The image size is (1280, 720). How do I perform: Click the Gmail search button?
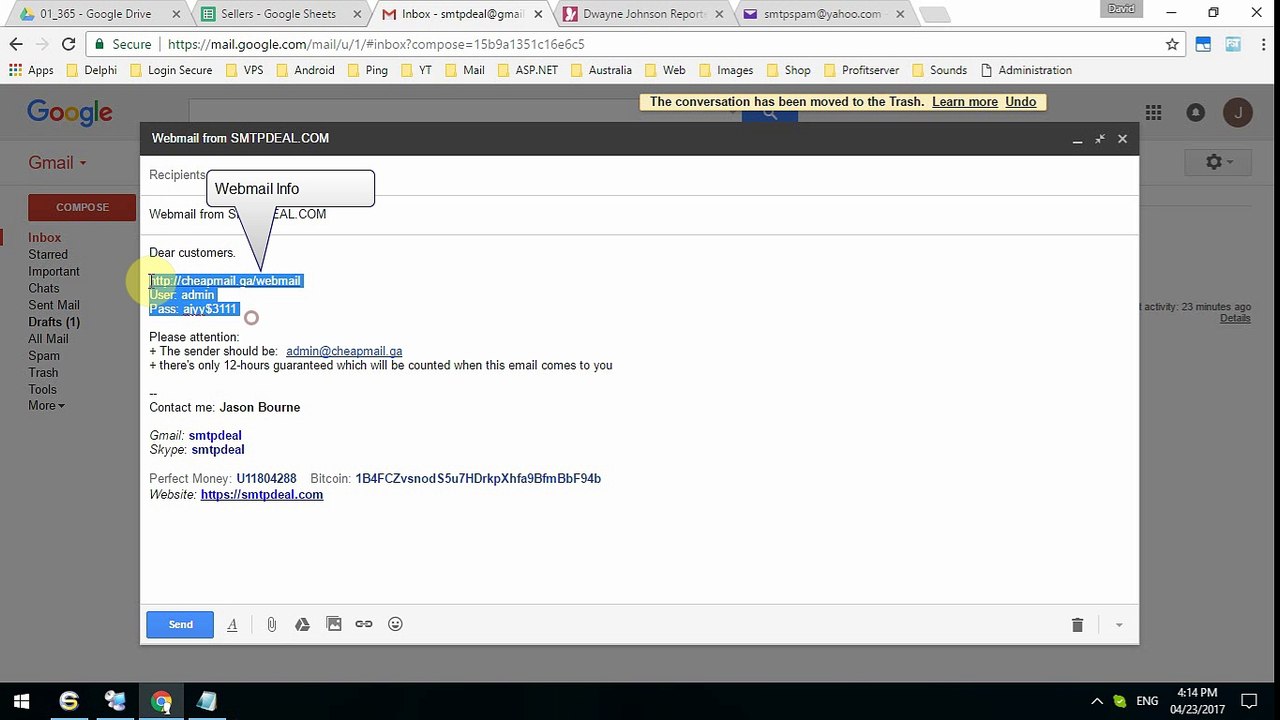click(769, 113)
